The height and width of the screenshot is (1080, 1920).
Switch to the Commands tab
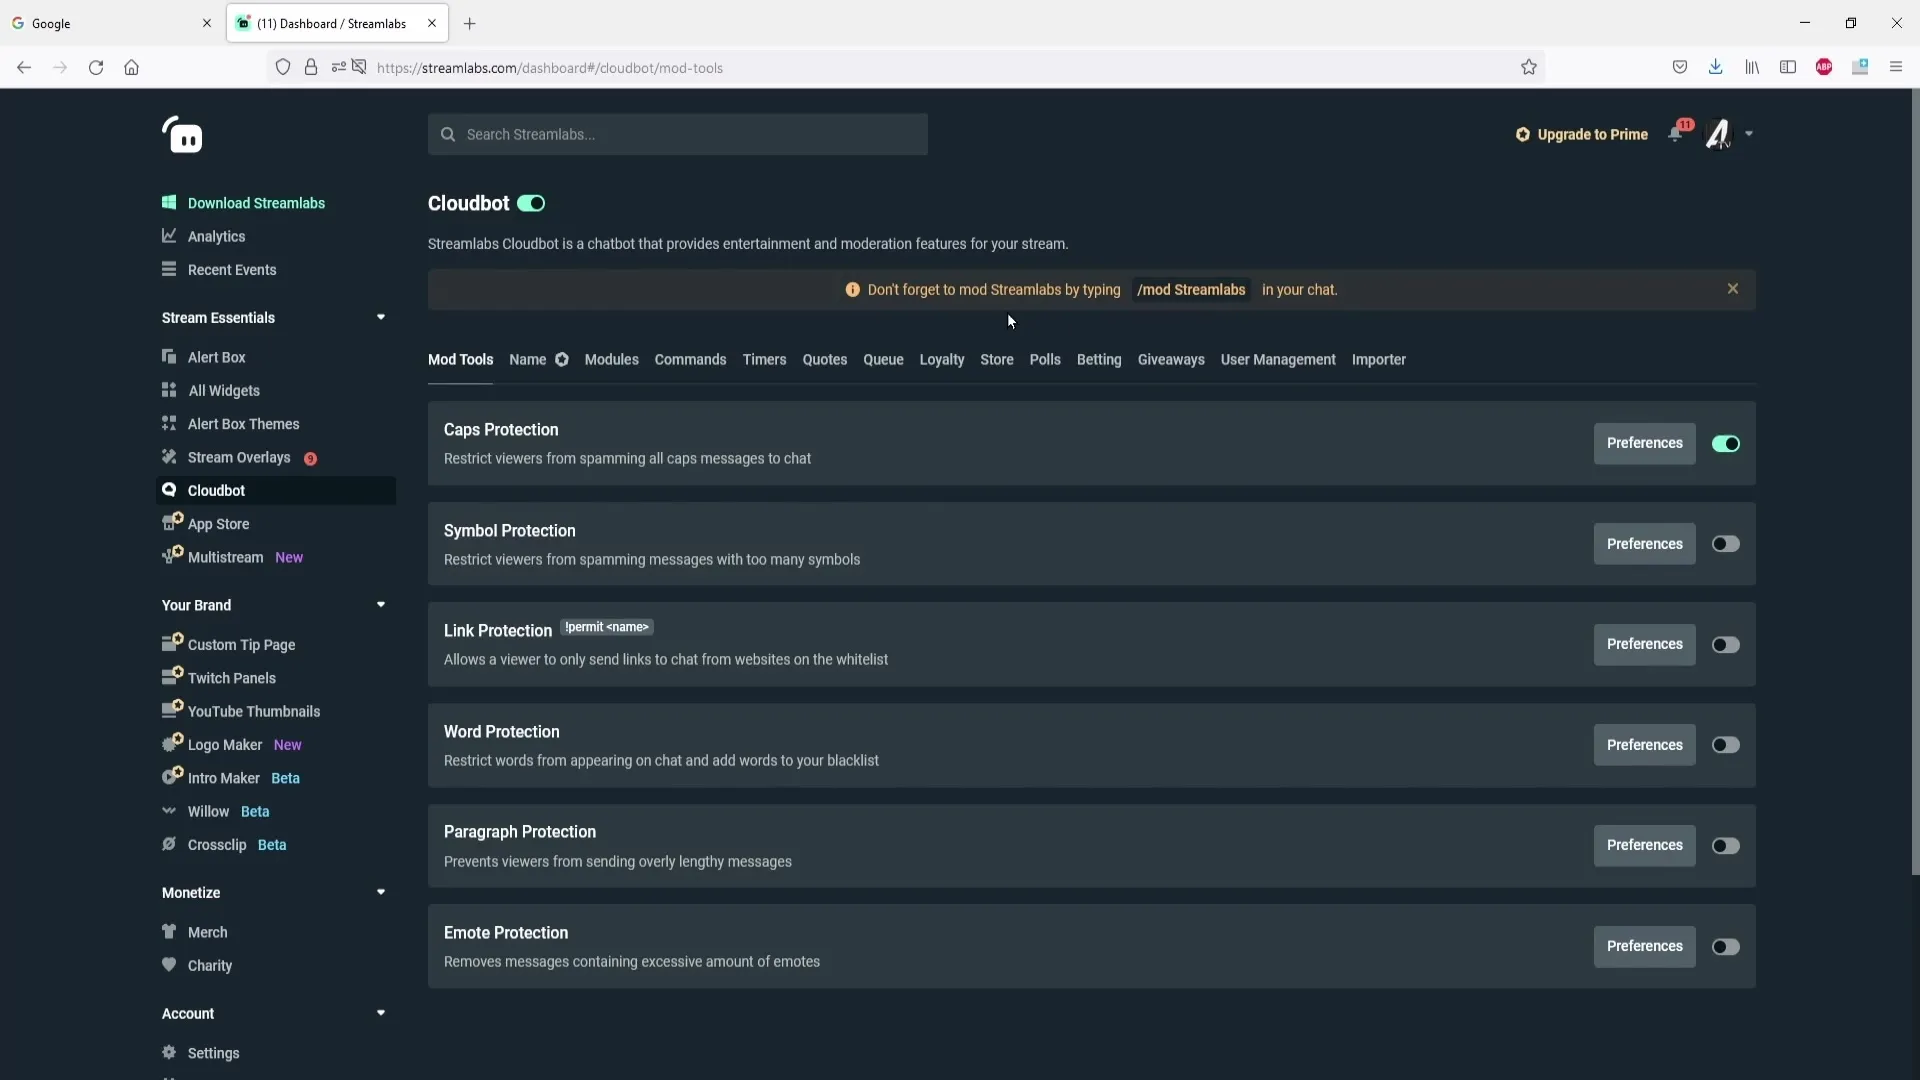click(x=690, y=360)
